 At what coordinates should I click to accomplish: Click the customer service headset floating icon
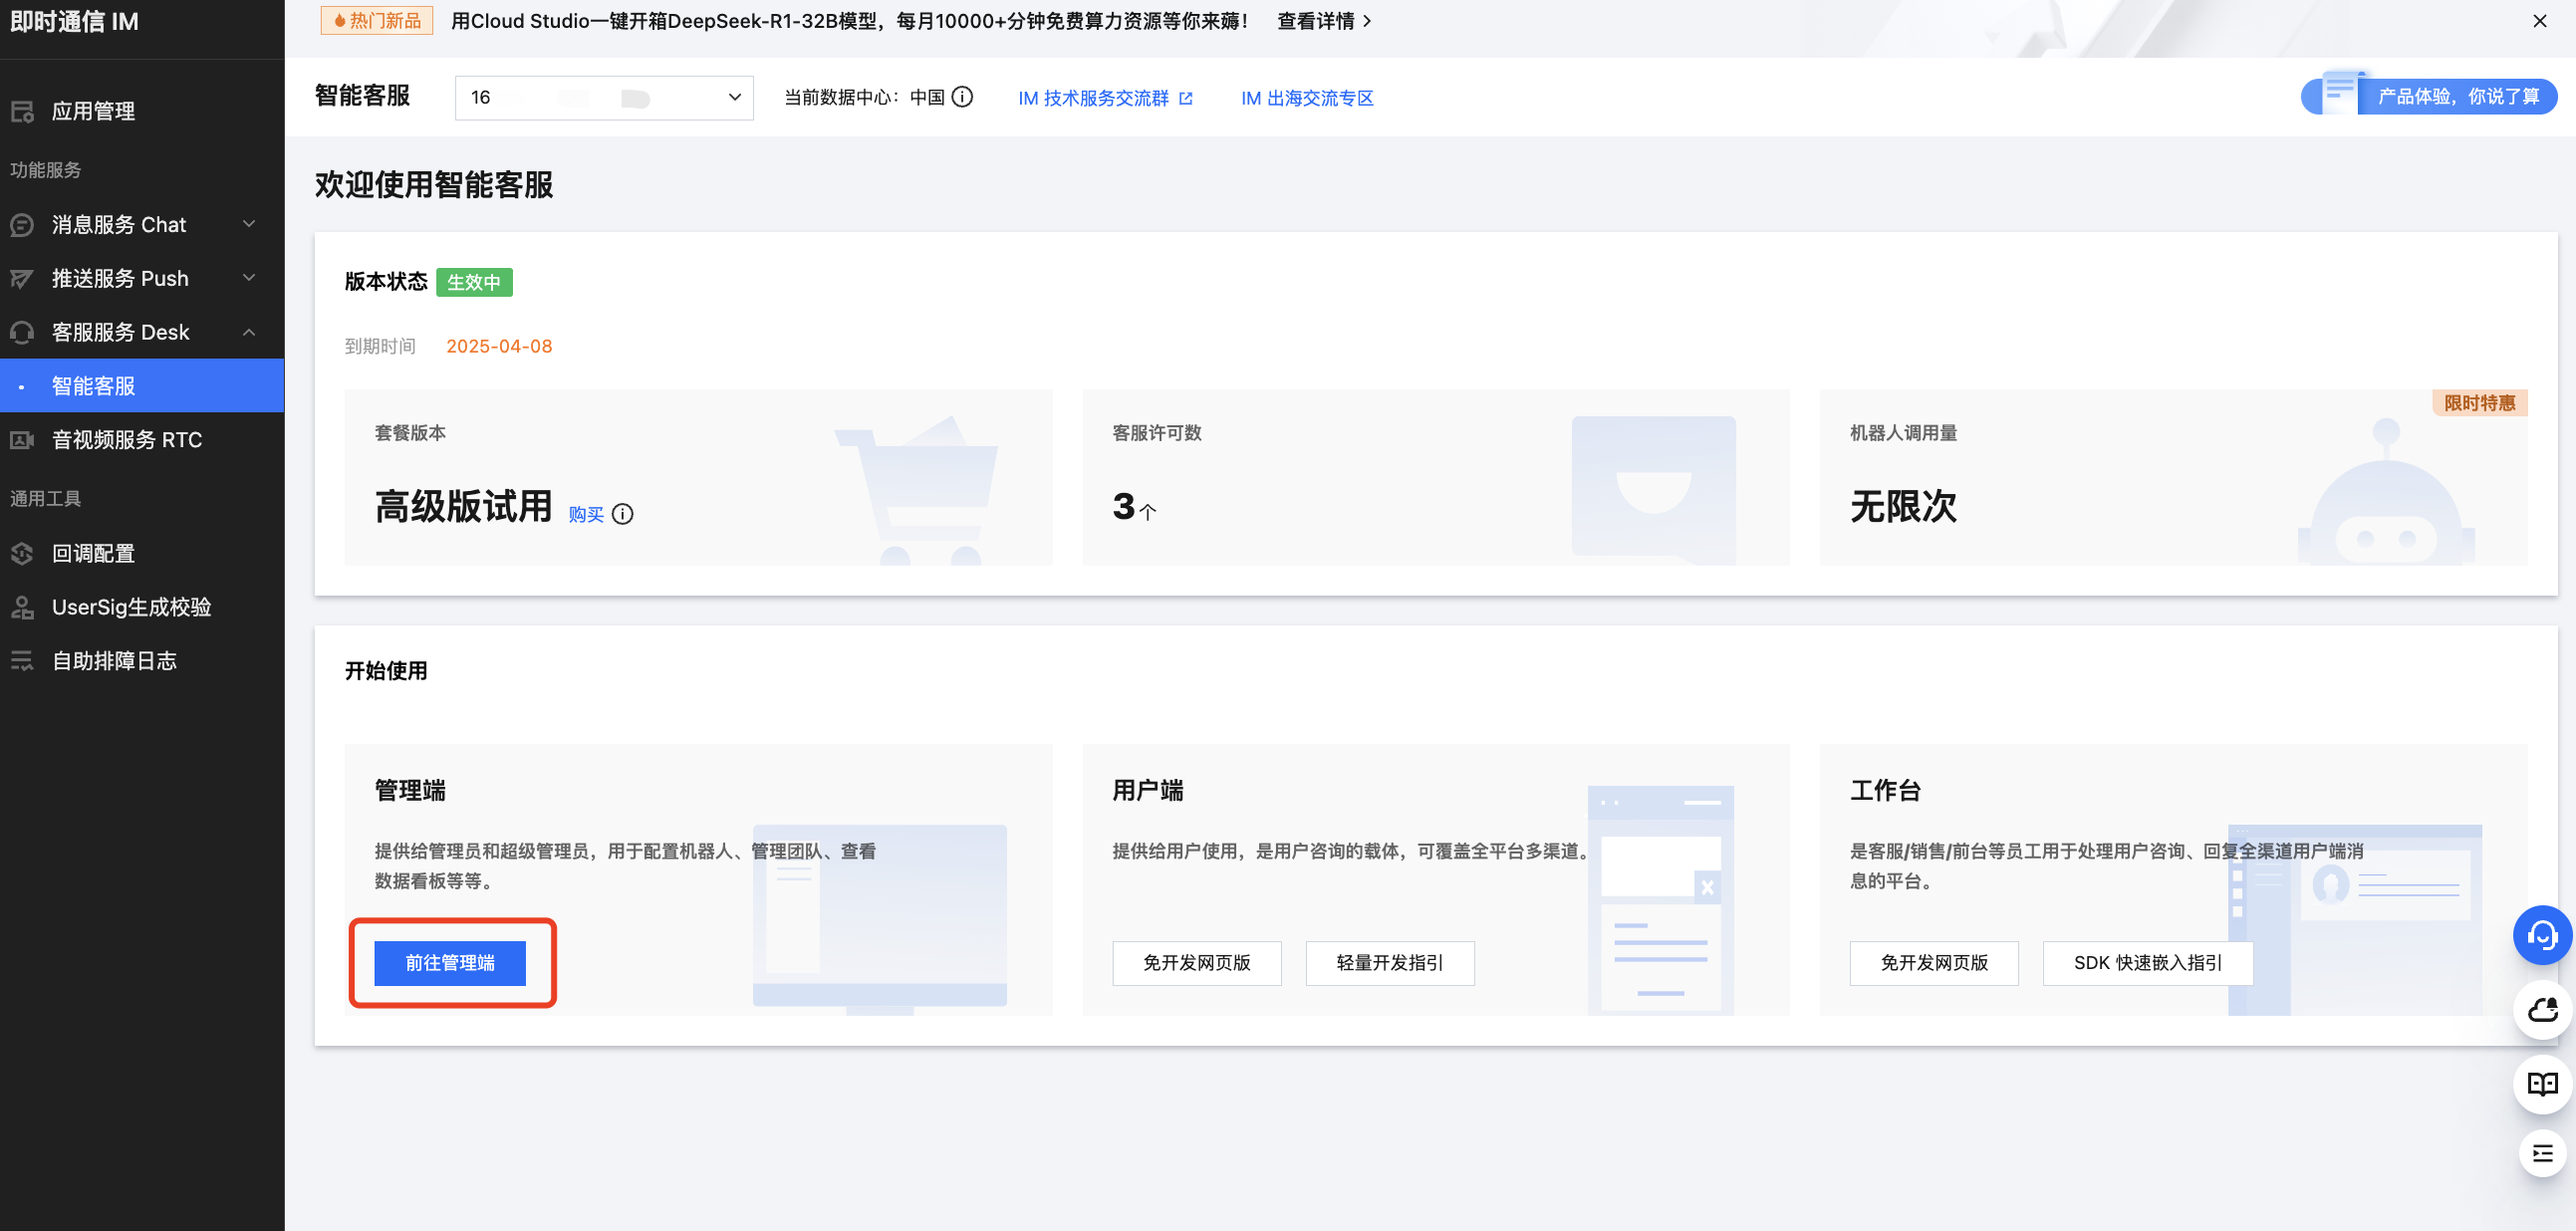coord(2541,935)
